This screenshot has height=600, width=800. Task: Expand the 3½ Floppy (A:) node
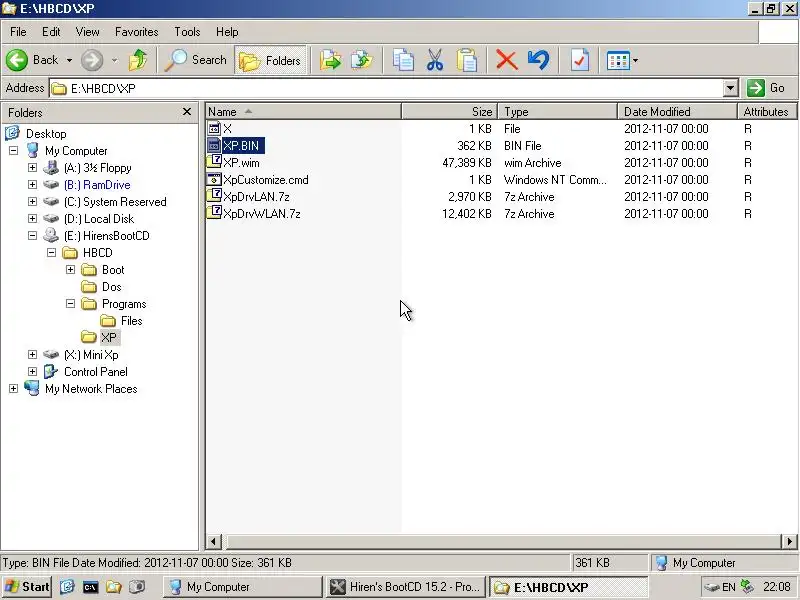point(32,167)
